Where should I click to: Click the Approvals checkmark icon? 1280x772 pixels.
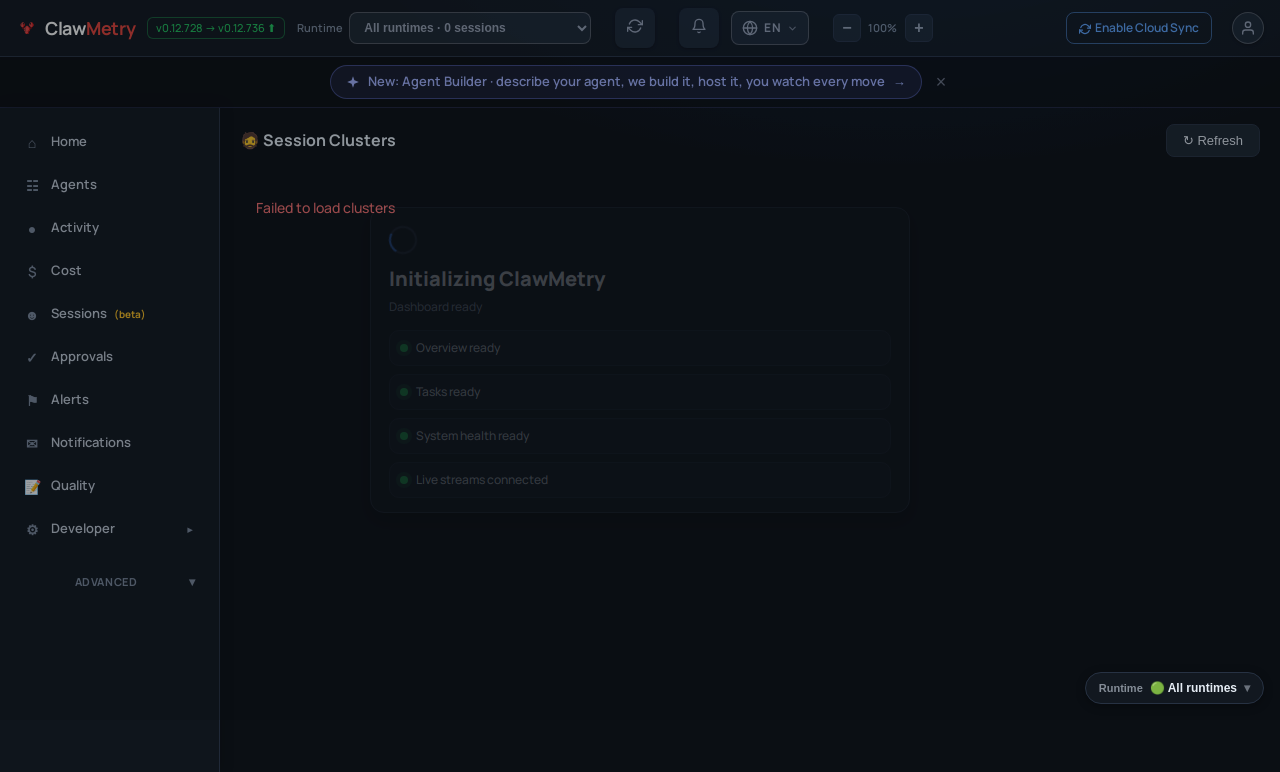coord(32,358)
